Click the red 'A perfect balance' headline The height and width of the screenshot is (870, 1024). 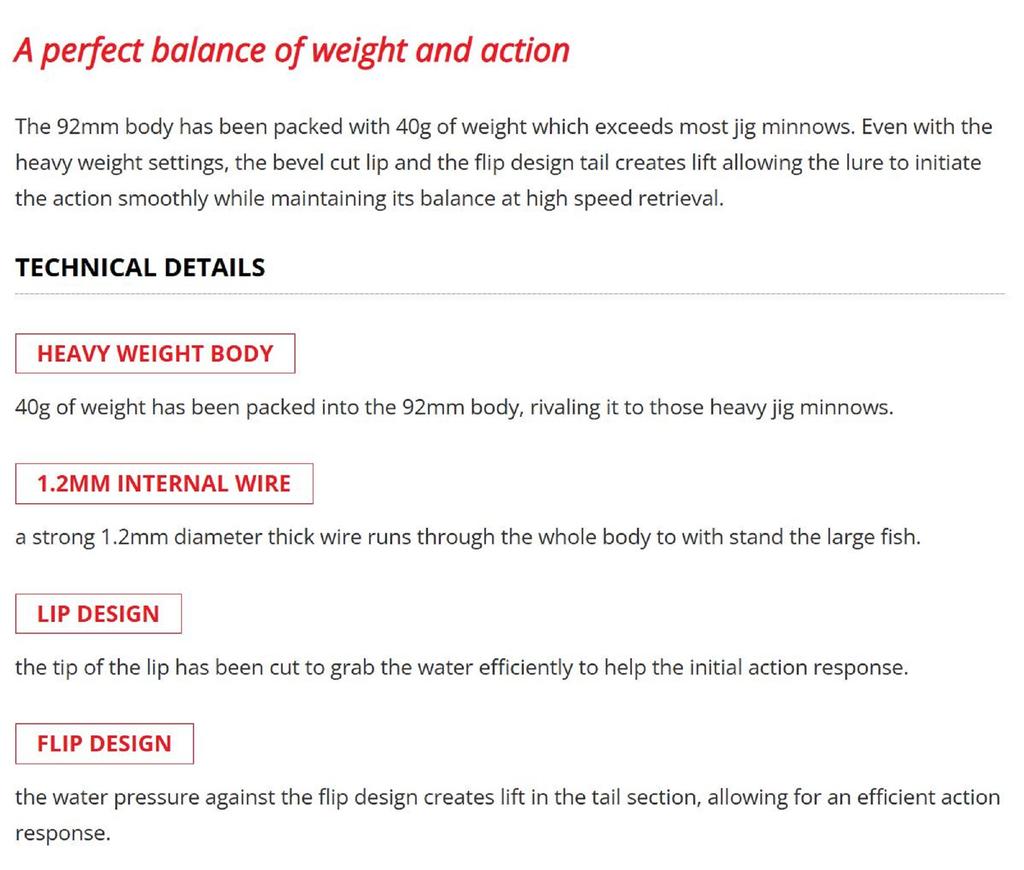pyautogui.click(x=291, y=51)
